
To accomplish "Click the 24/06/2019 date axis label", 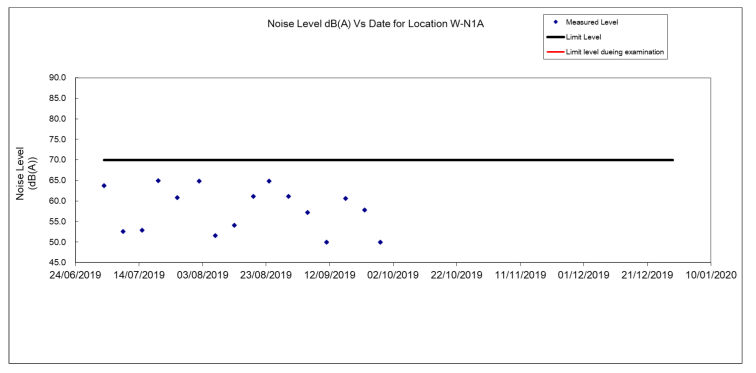I will (75, 275).
